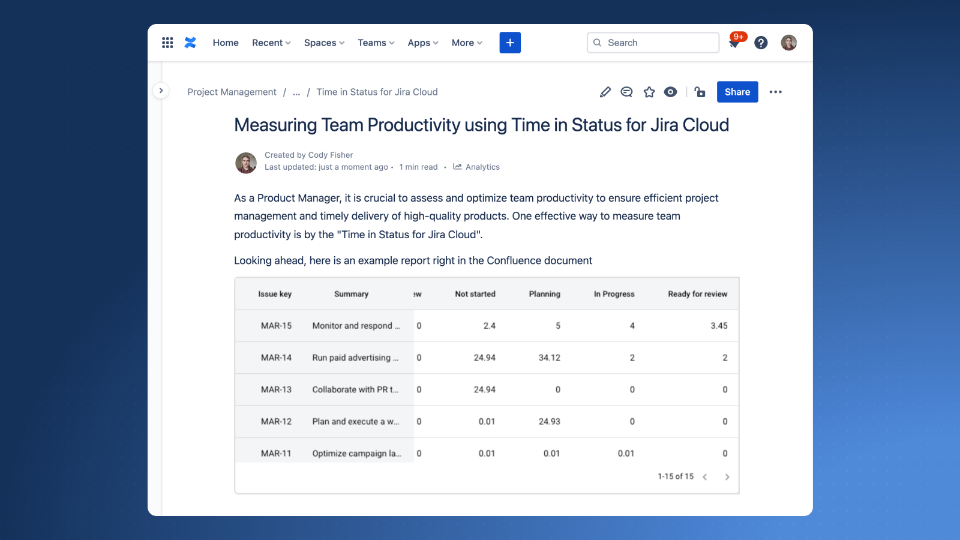Open the Cody Fisher author link
Viewport: 960px width, 540px height.
(330, 155)
